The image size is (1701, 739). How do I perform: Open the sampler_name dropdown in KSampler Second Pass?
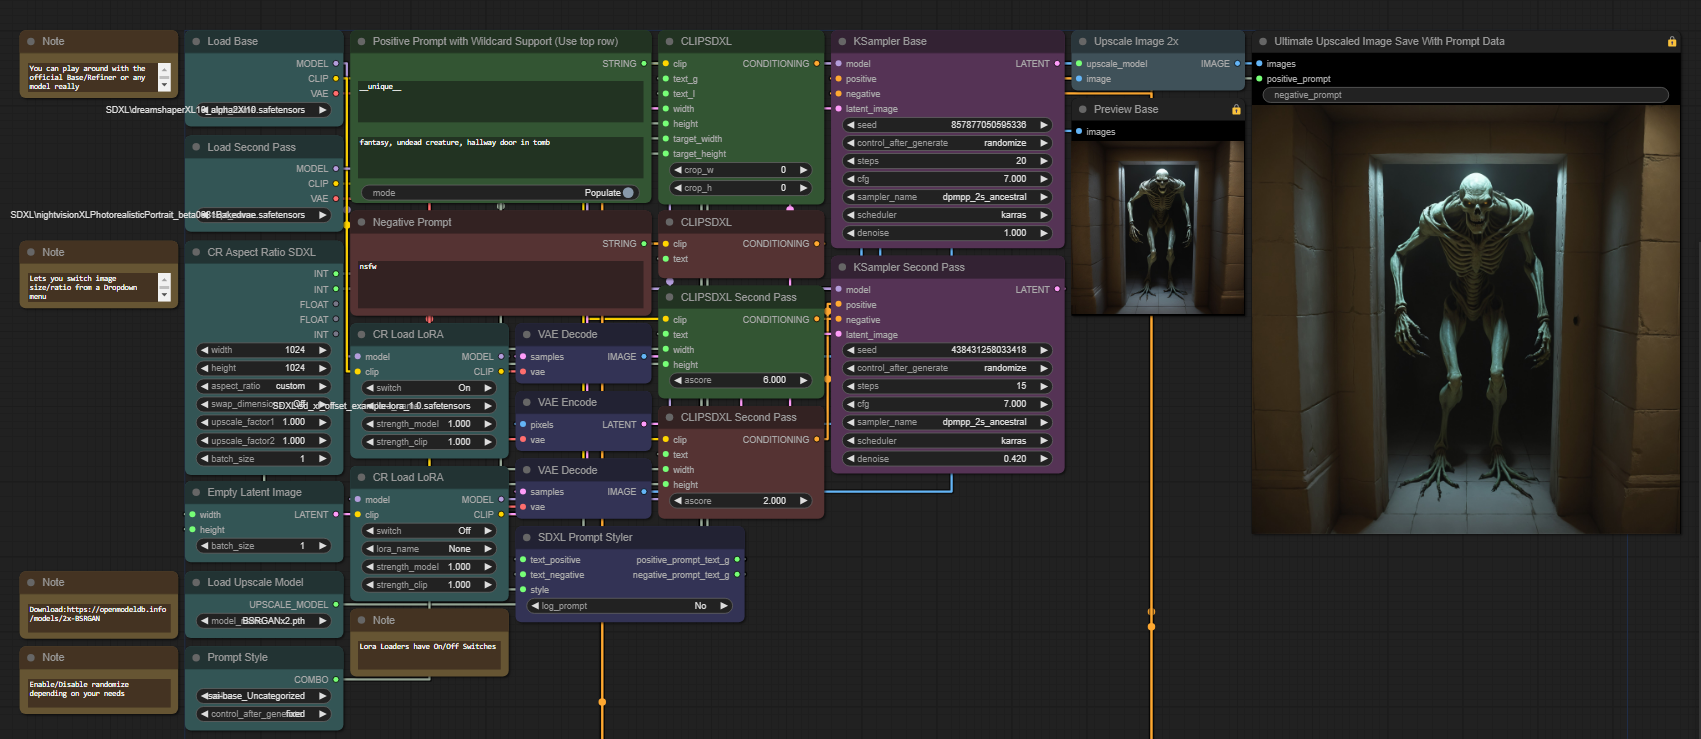point(945,422)
